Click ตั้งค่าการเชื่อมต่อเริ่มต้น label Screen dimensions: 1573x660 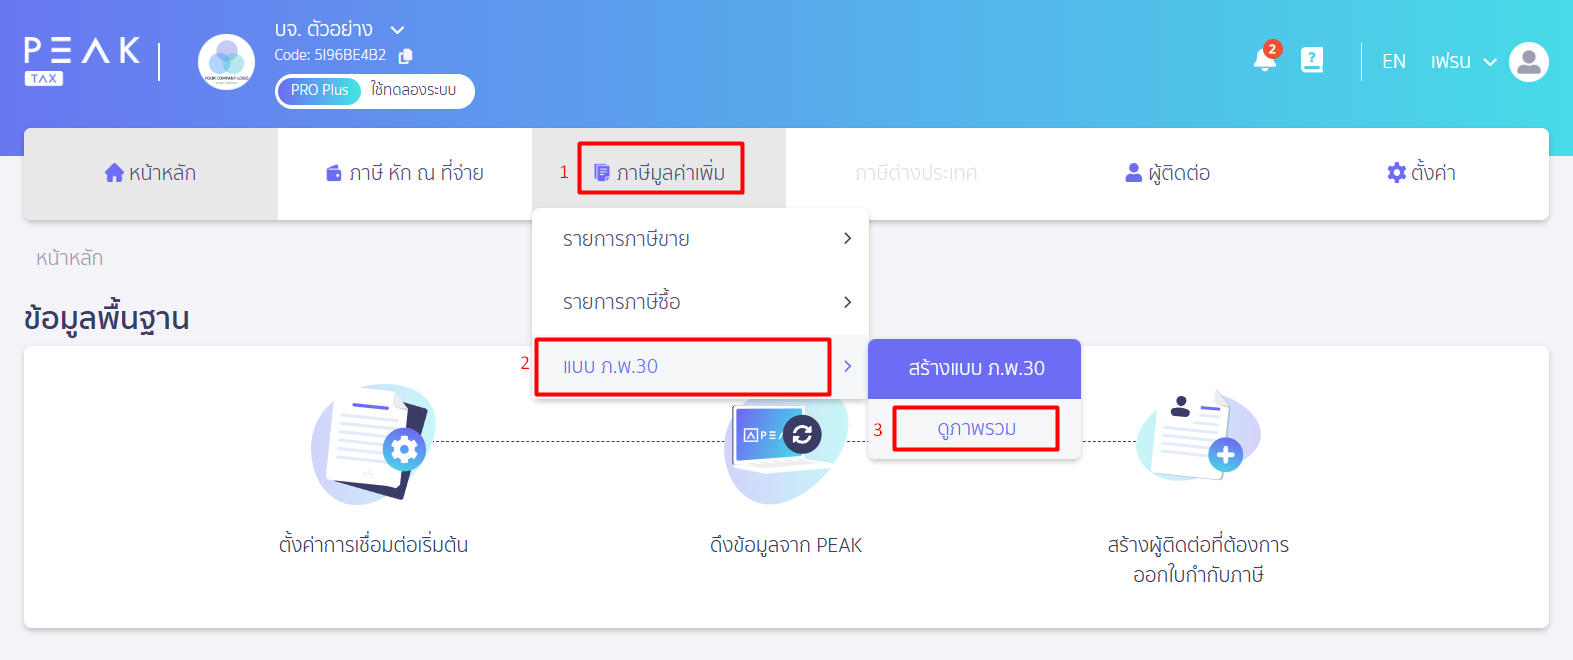click(373, 546)
